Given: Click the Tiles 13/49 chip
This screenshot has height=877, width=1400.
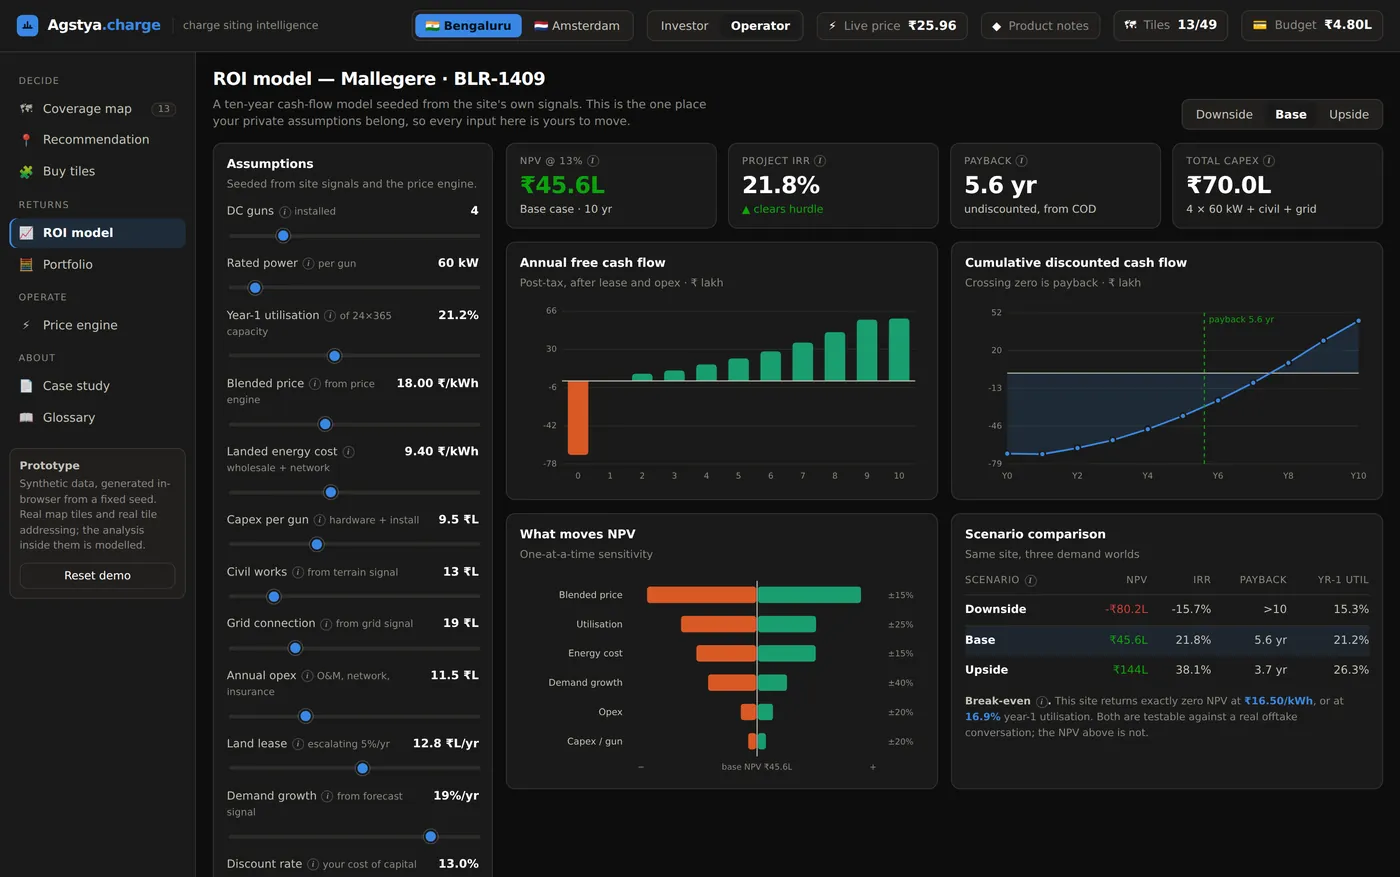Looking at the screenshot, I should coord(1171,25).
